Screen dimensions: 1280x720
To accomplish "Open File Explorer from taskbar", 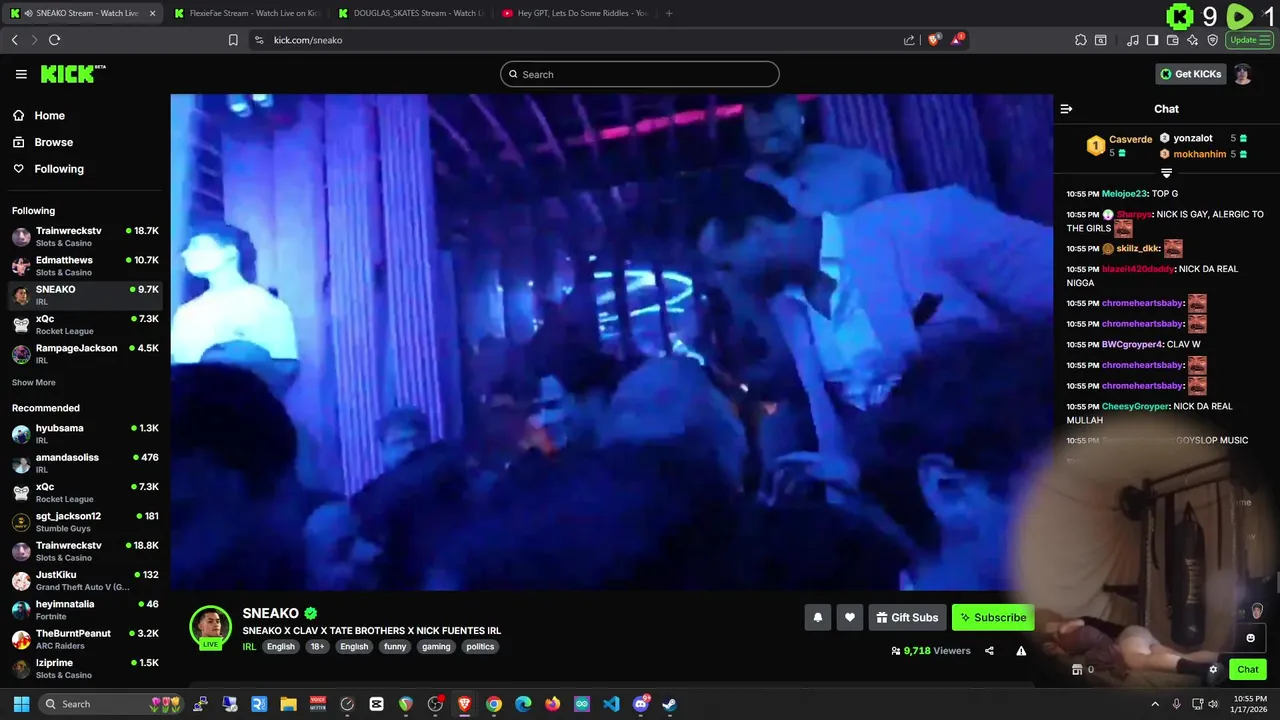I will pyautogui.click(x=288, y=704).
